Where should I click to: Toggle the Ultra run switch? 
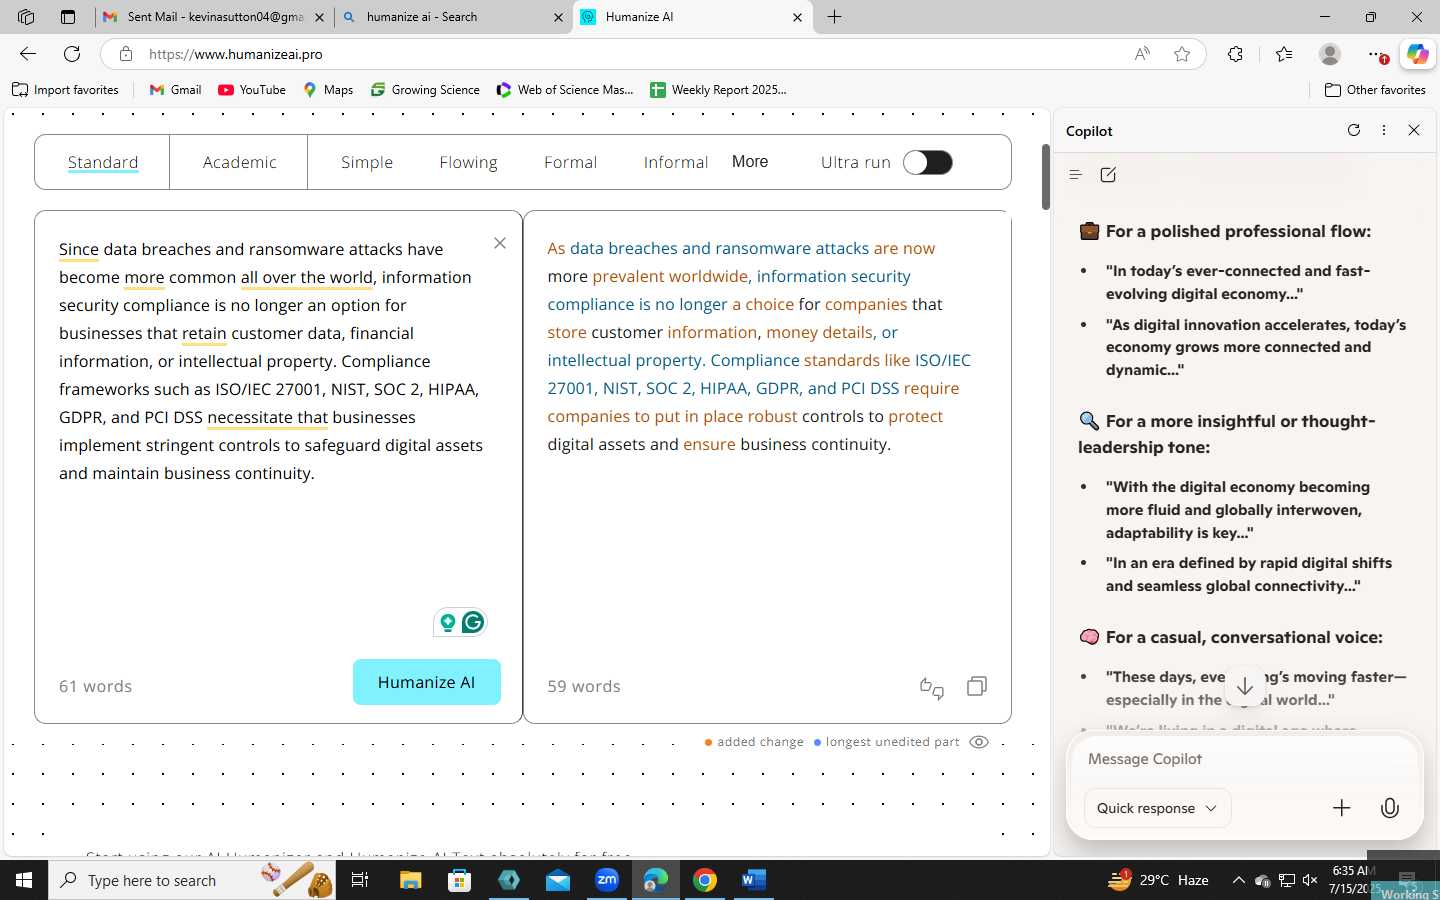click(928, 162)
